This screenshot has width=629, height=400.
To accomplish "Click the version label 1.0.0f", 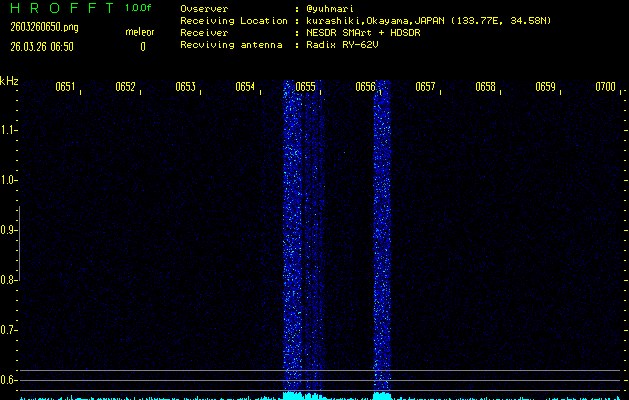I will point(138,8).
